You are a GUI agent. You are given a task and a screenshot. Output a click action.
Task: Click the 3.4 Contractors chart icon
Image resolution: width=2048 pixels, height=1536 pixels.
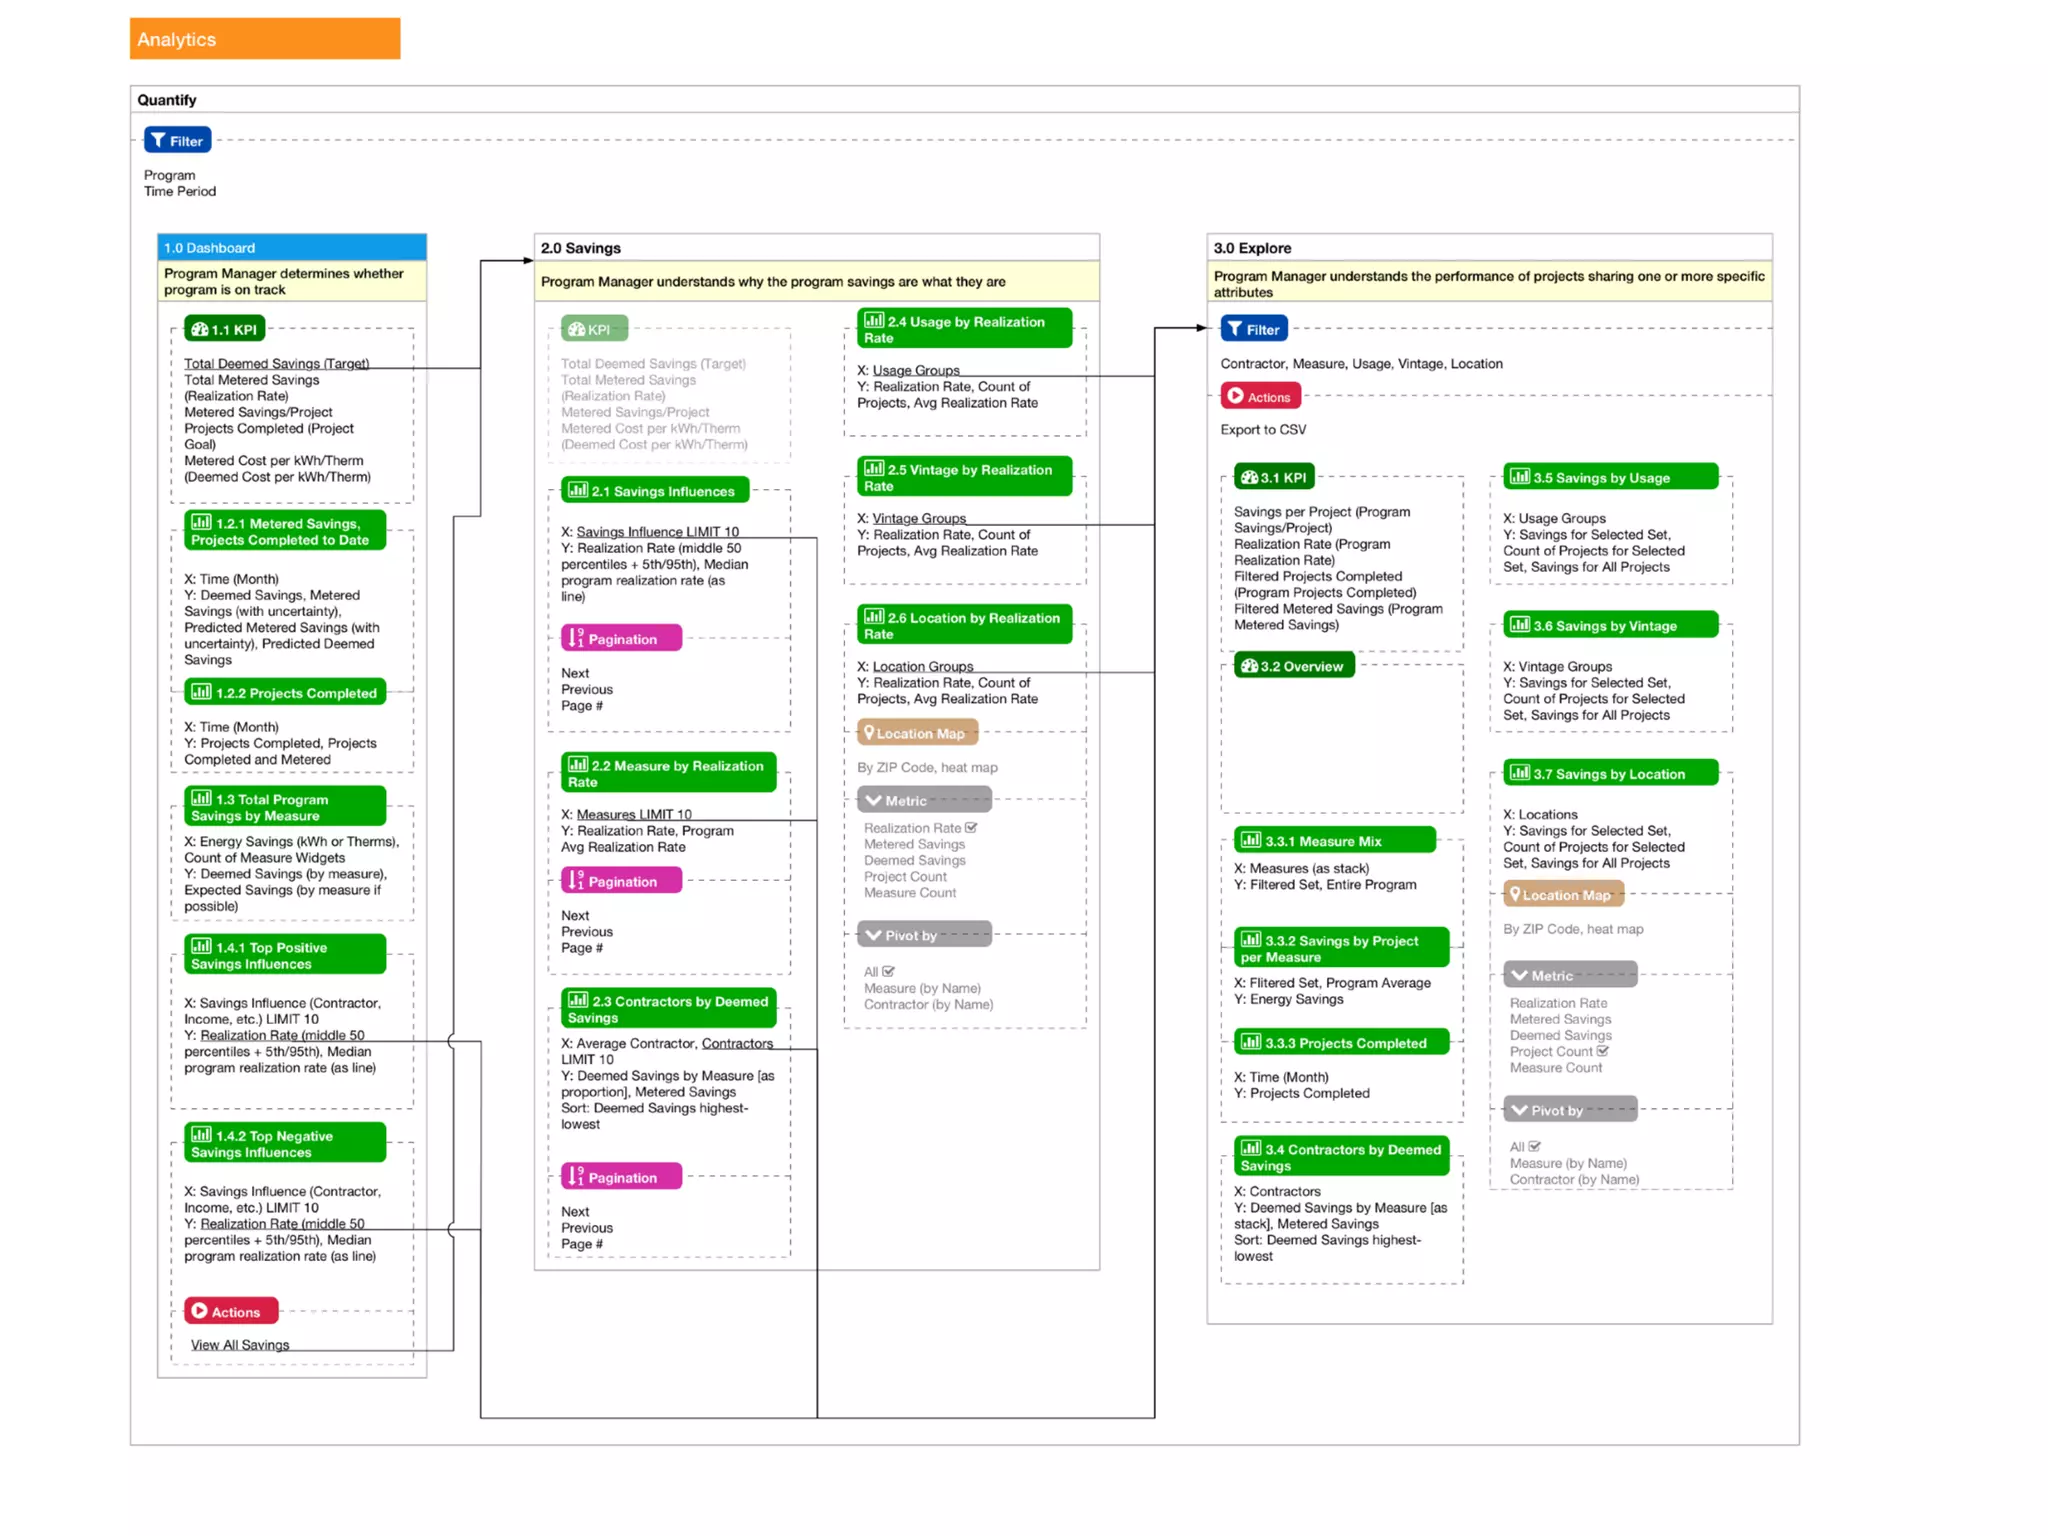tap(1251, 1149)
